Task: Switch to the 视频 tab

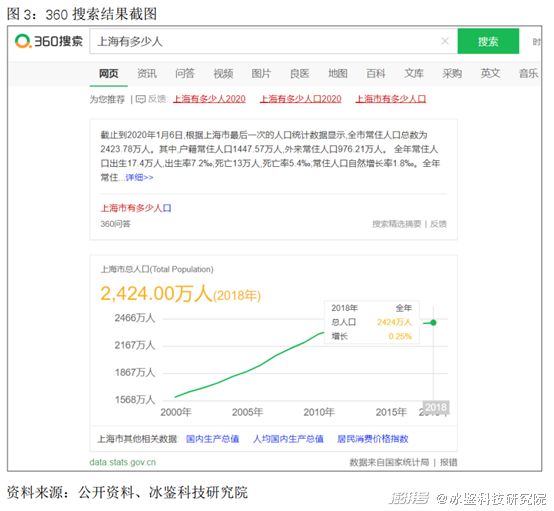Action: tap(223, 74)
